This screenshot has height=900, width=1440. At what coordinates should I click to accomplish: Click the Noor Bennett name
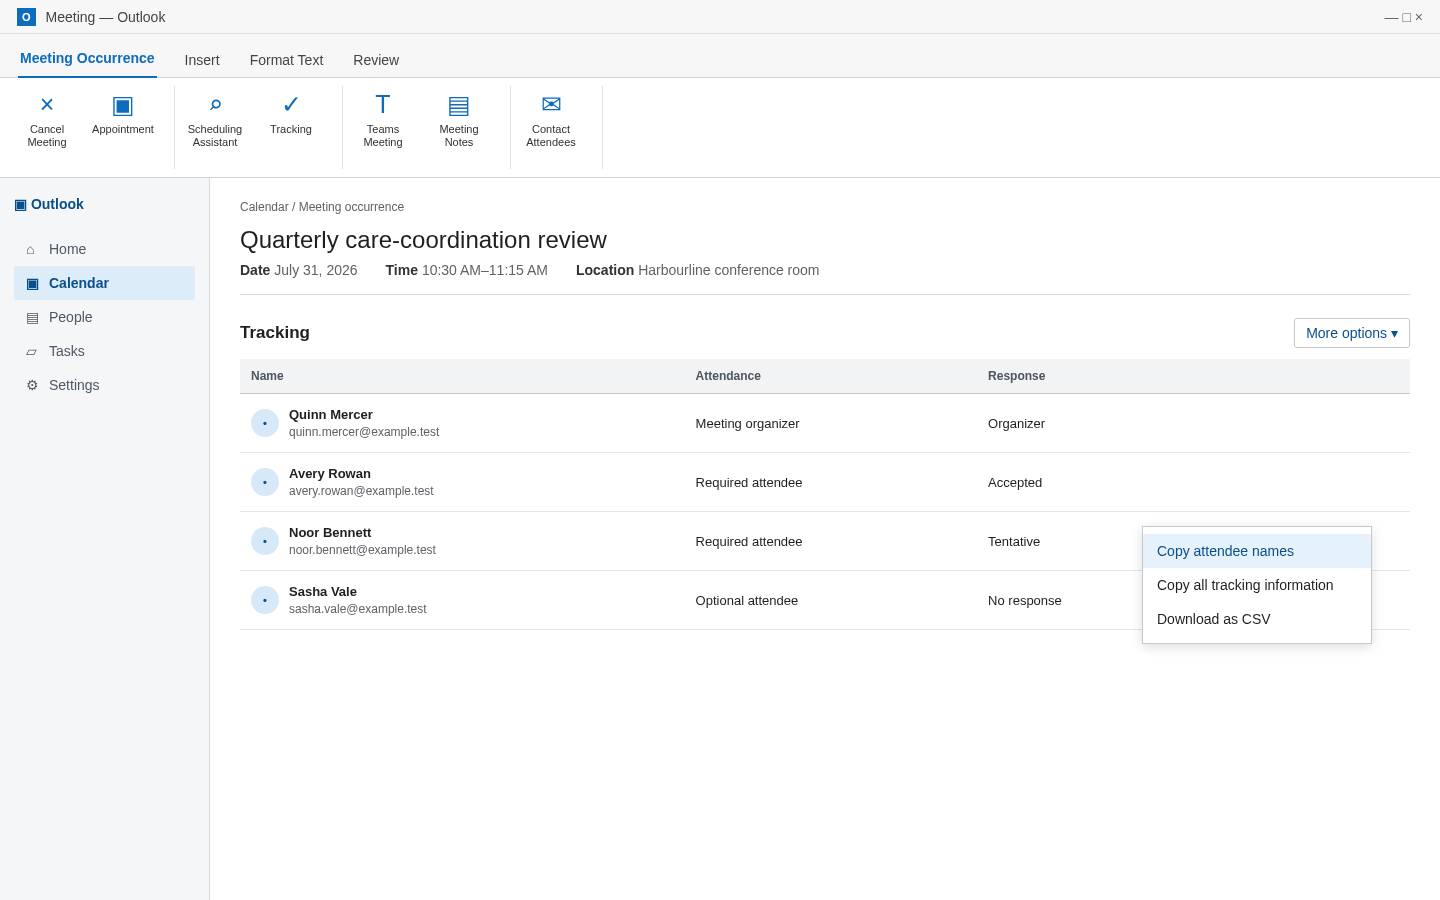click(330, 533)
